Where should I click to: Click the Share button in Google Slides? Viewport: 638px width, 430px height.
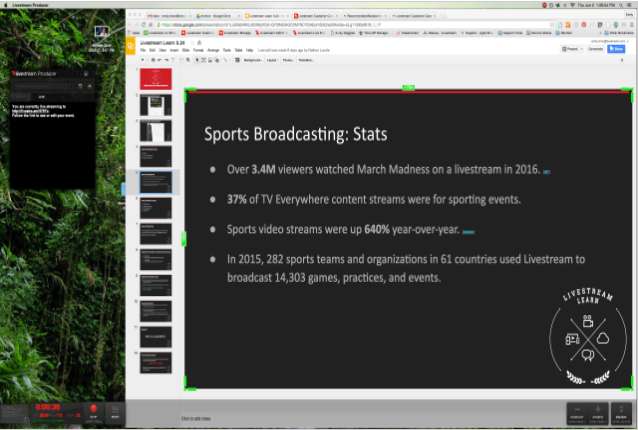coord(616,49)
